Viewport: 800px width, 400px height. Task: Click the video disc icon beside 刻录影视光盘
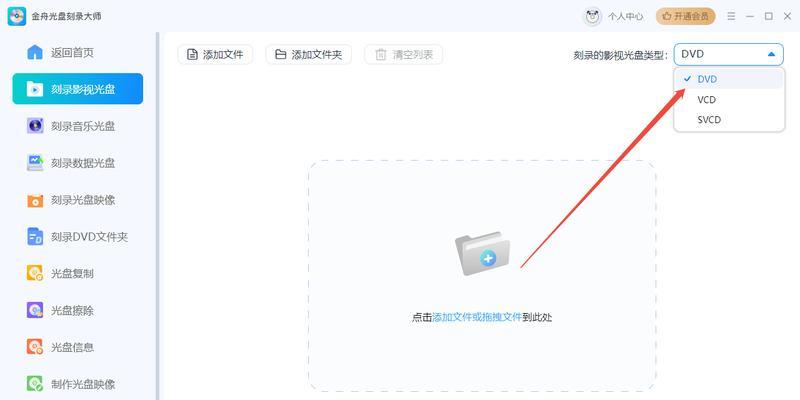pyautogui.click(x=35, y=89)
